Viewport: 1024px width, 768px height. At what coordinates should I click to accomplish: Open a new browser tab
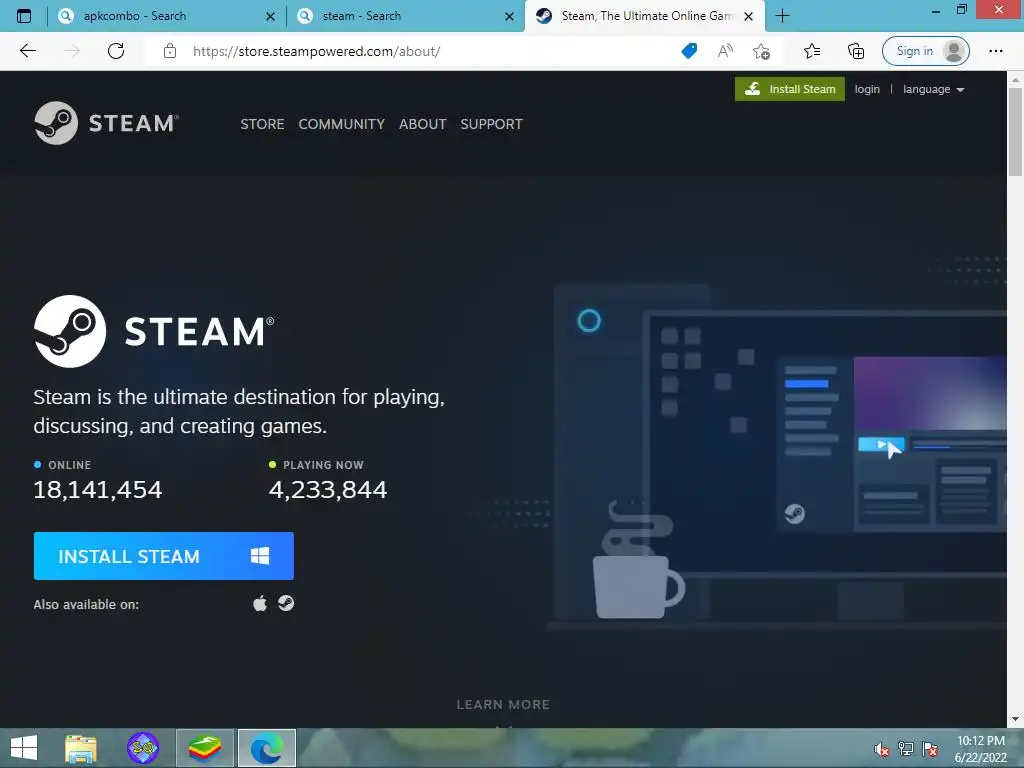point(782,16)
